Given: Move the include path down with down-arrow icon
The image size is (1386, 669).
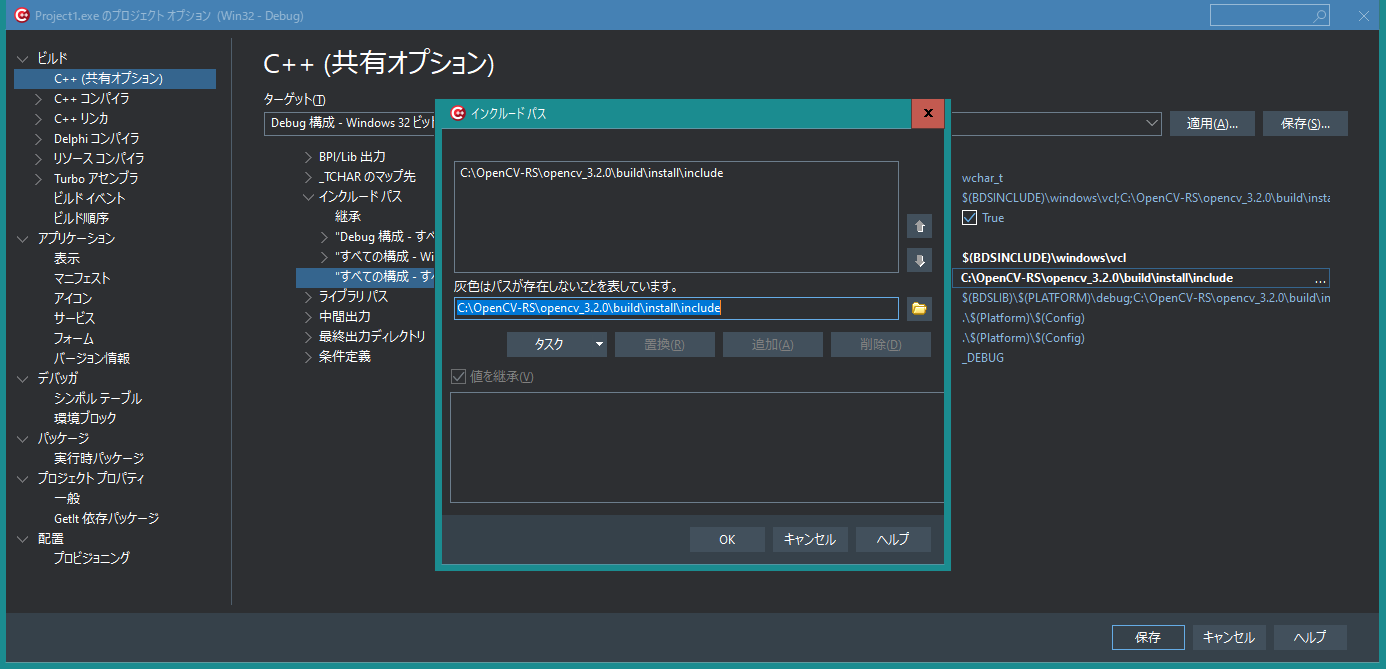Looking at the screenshot, I should point(919,260).
